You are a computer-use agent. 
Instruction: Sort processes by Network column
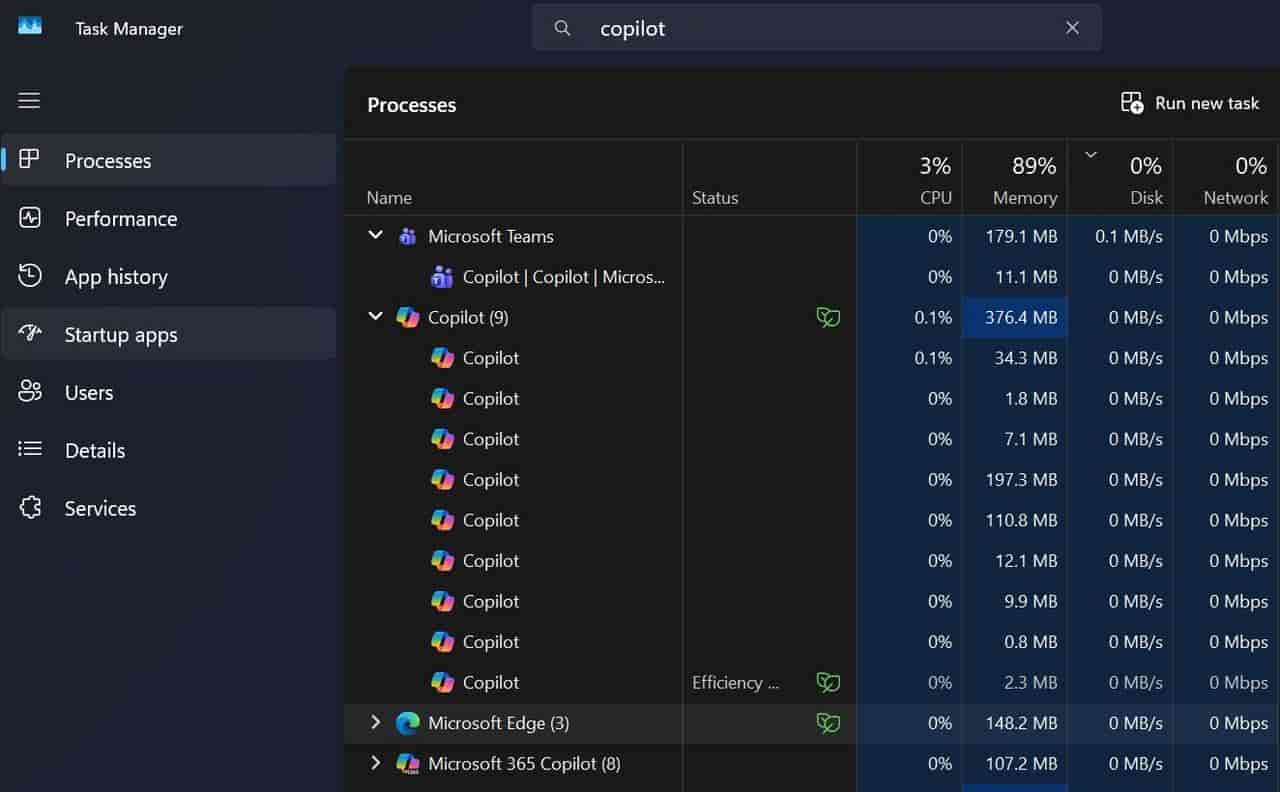(x=1226, y=178)
